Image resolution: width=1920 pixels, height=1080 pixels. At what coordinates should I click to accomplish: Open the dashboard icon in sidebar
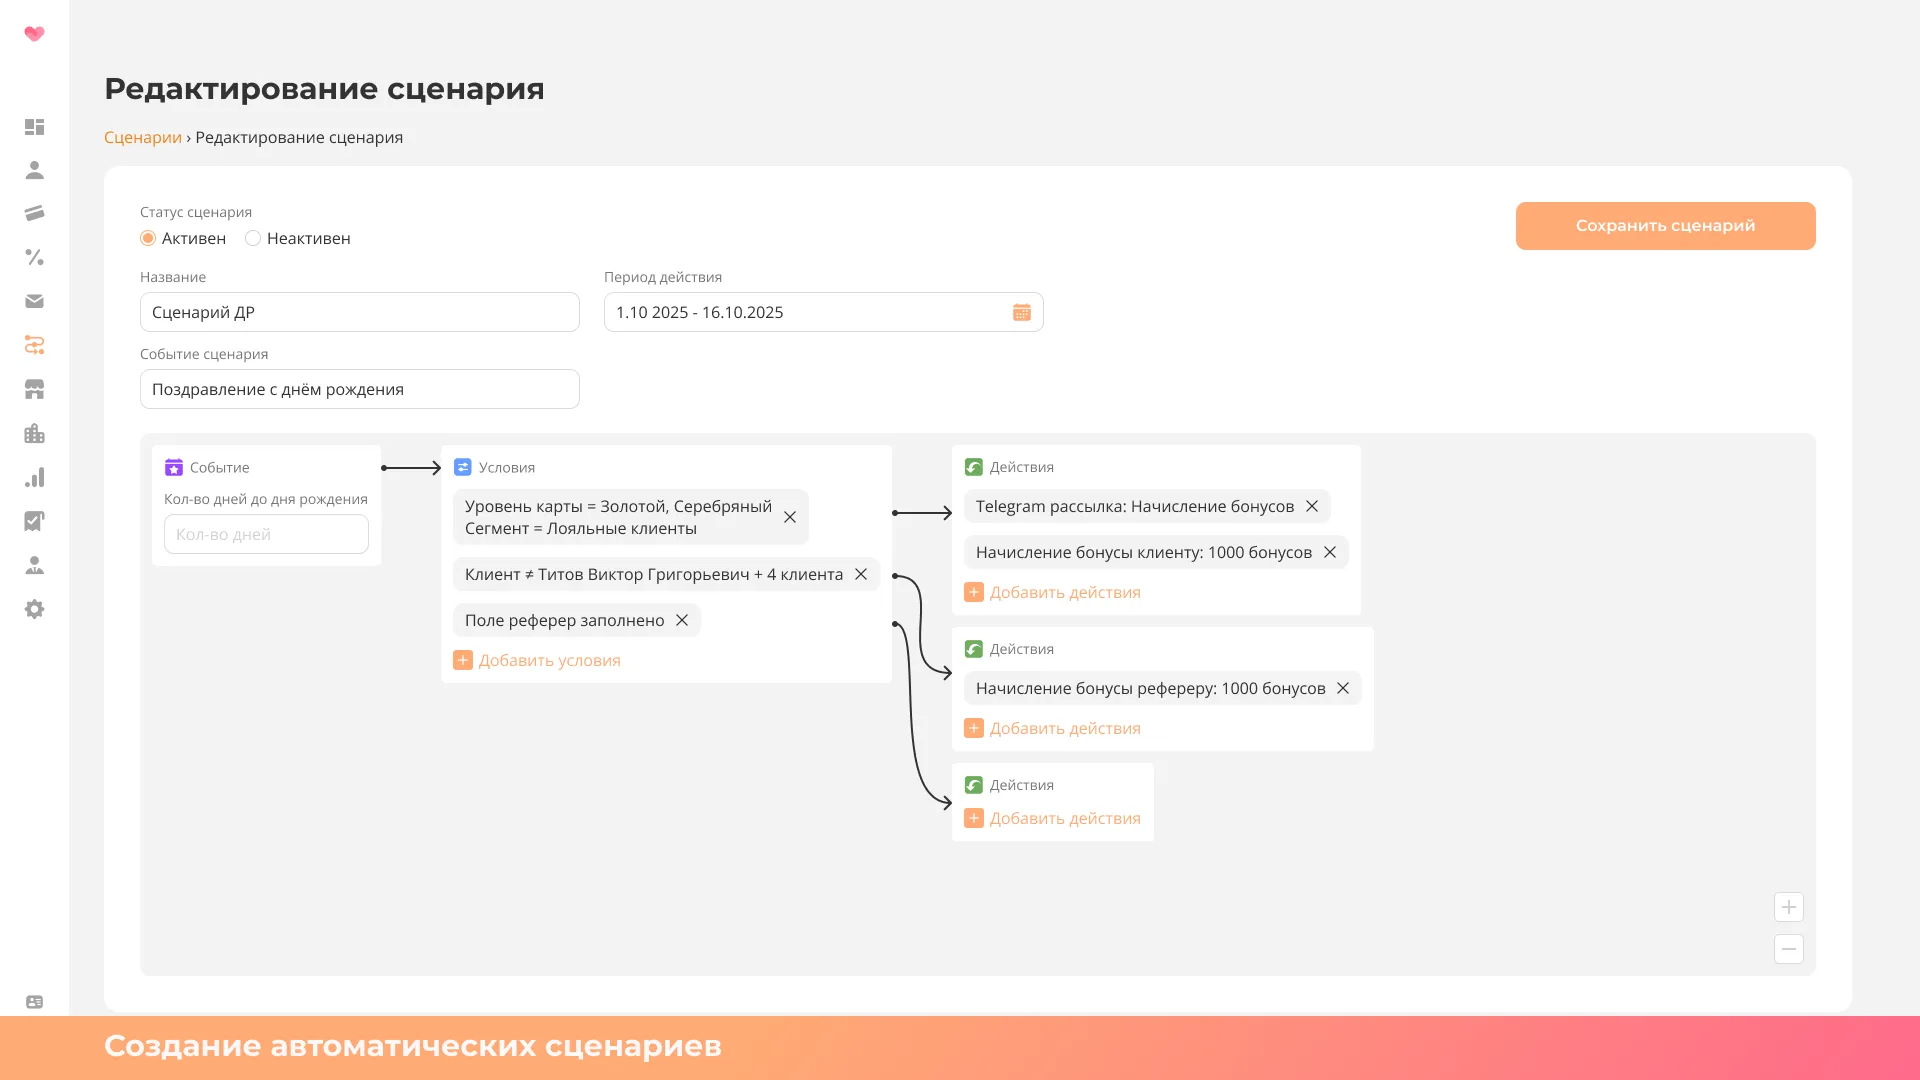click(x=34, y=127)
